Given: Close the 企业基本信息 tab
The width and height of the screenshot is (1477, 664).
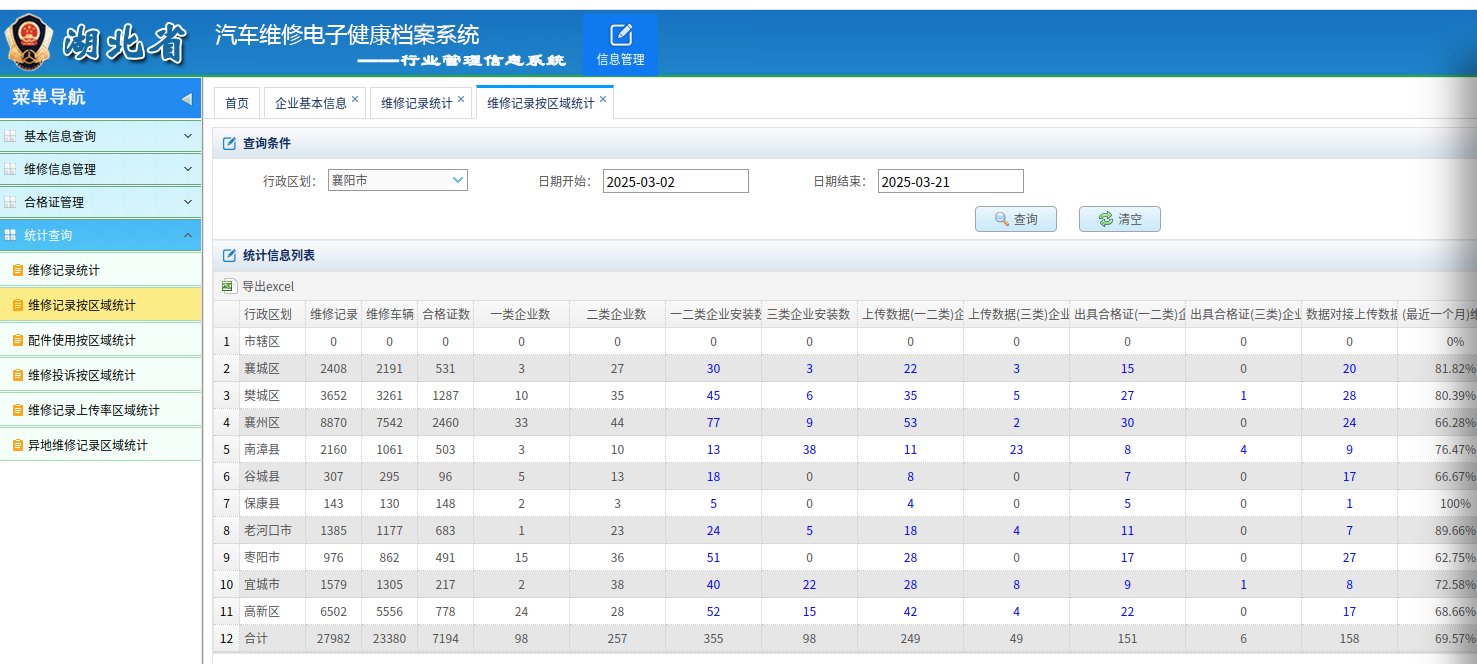Looking at the screenshot, I should 355,99.
